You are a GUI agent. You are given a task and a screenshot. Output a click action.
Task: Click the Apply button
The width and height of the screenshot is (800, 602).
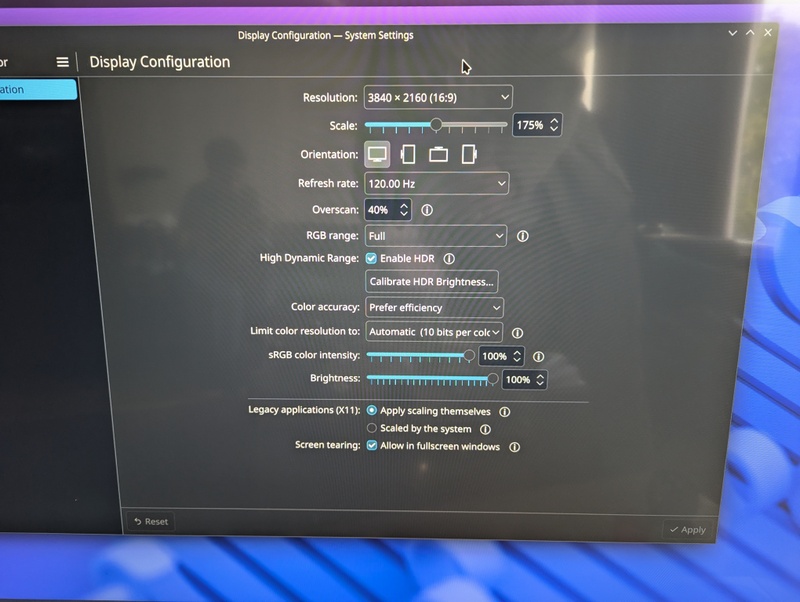click(688, 530)
